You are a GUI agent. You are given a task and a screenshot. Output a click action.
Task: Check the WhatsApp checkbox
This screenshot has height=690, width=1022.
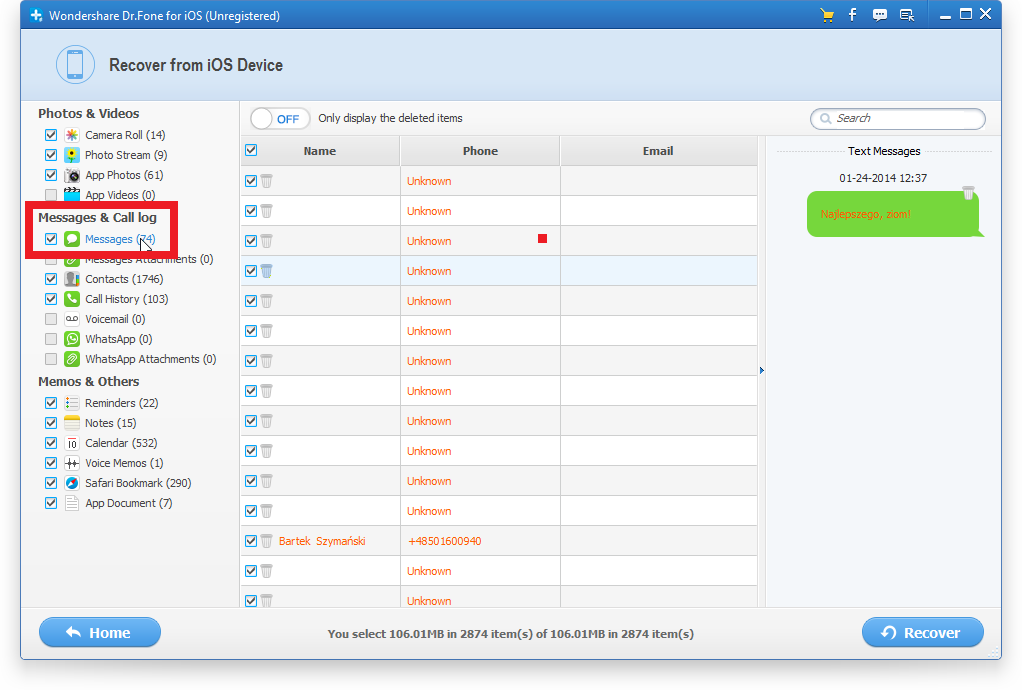coord(51,339)
